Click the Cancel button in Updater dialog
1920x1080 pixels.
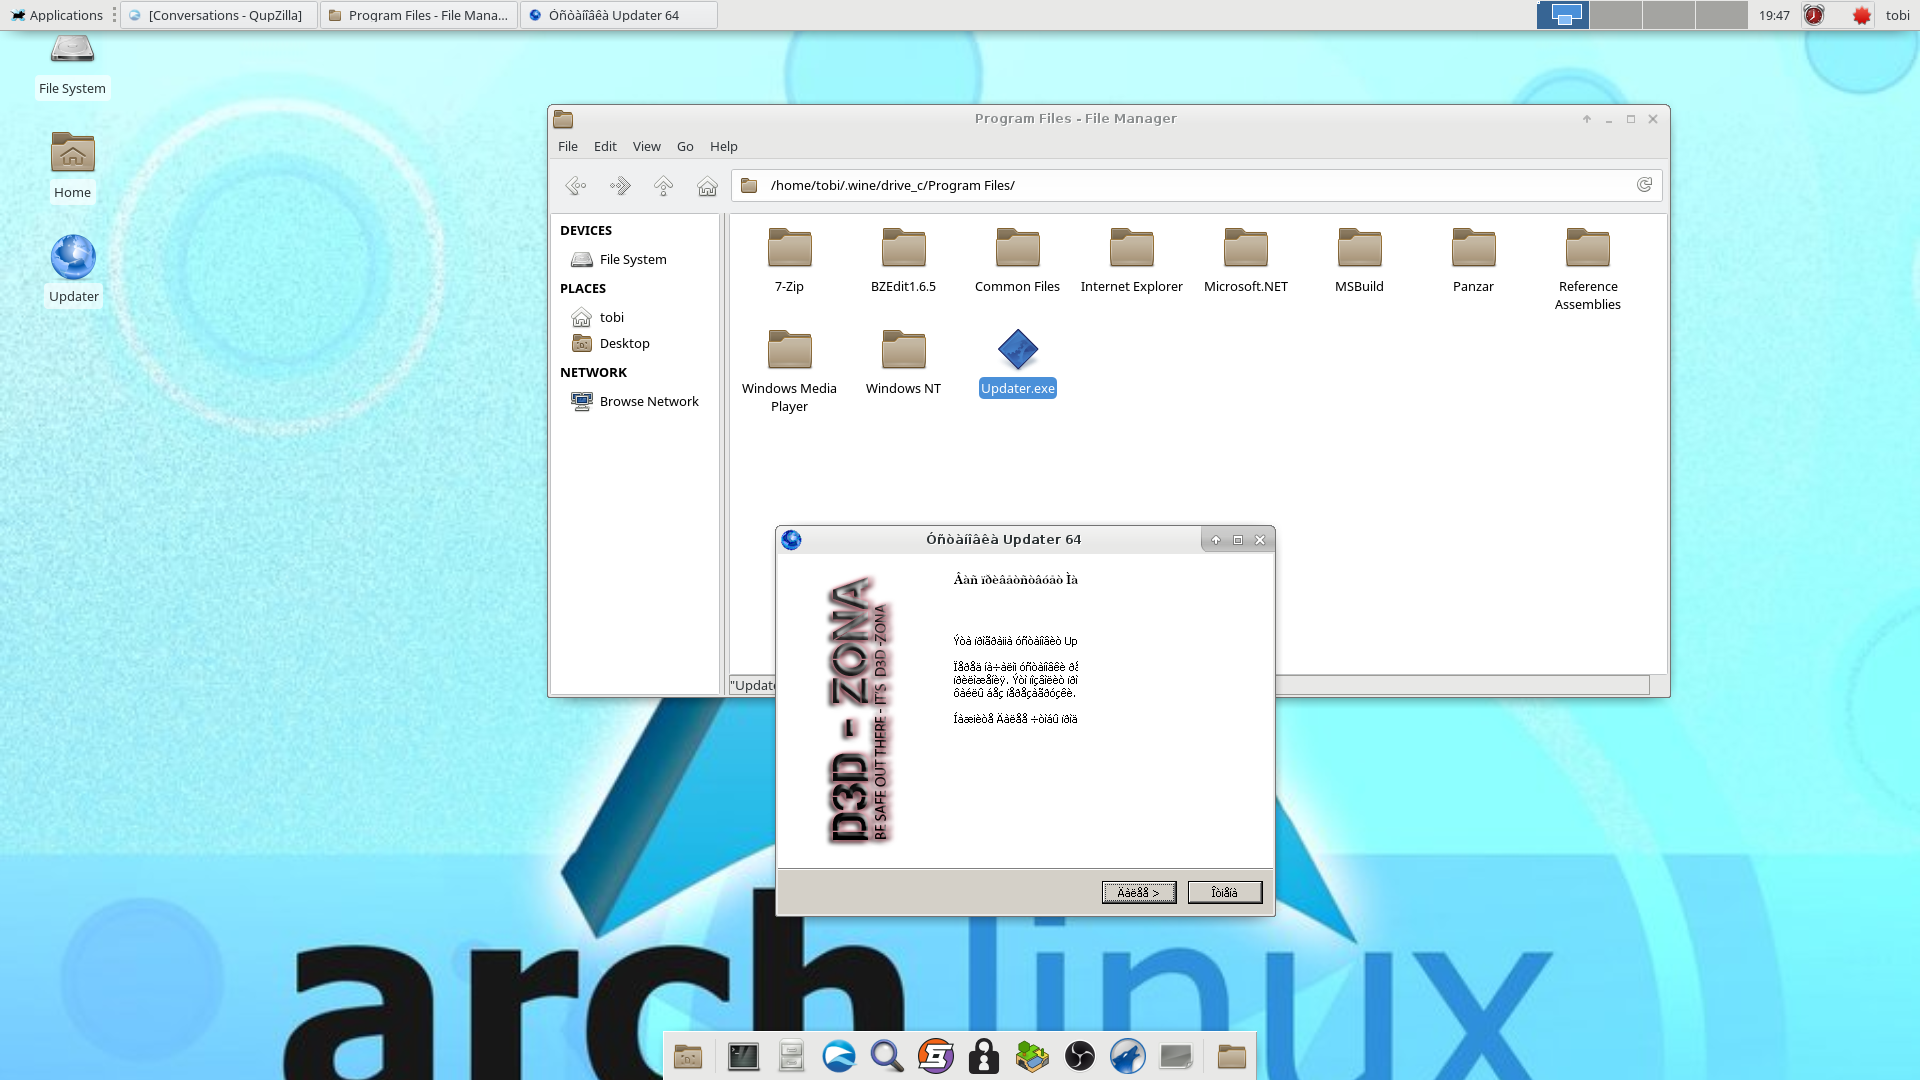point(1225,892)
